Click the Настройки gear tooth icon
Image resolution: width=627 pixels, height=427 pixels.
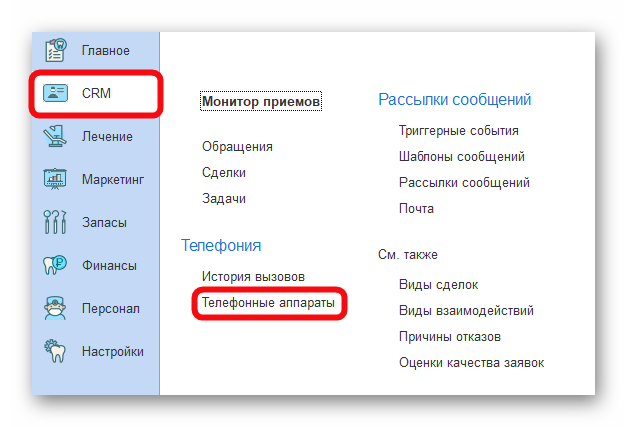point(55,351)
